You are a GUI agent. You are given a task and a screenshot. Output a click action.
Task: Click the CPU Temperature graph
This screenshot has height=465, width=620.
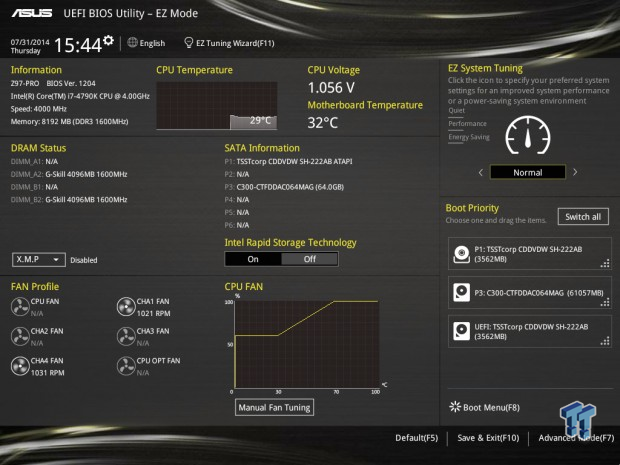(x=217, y=106)
